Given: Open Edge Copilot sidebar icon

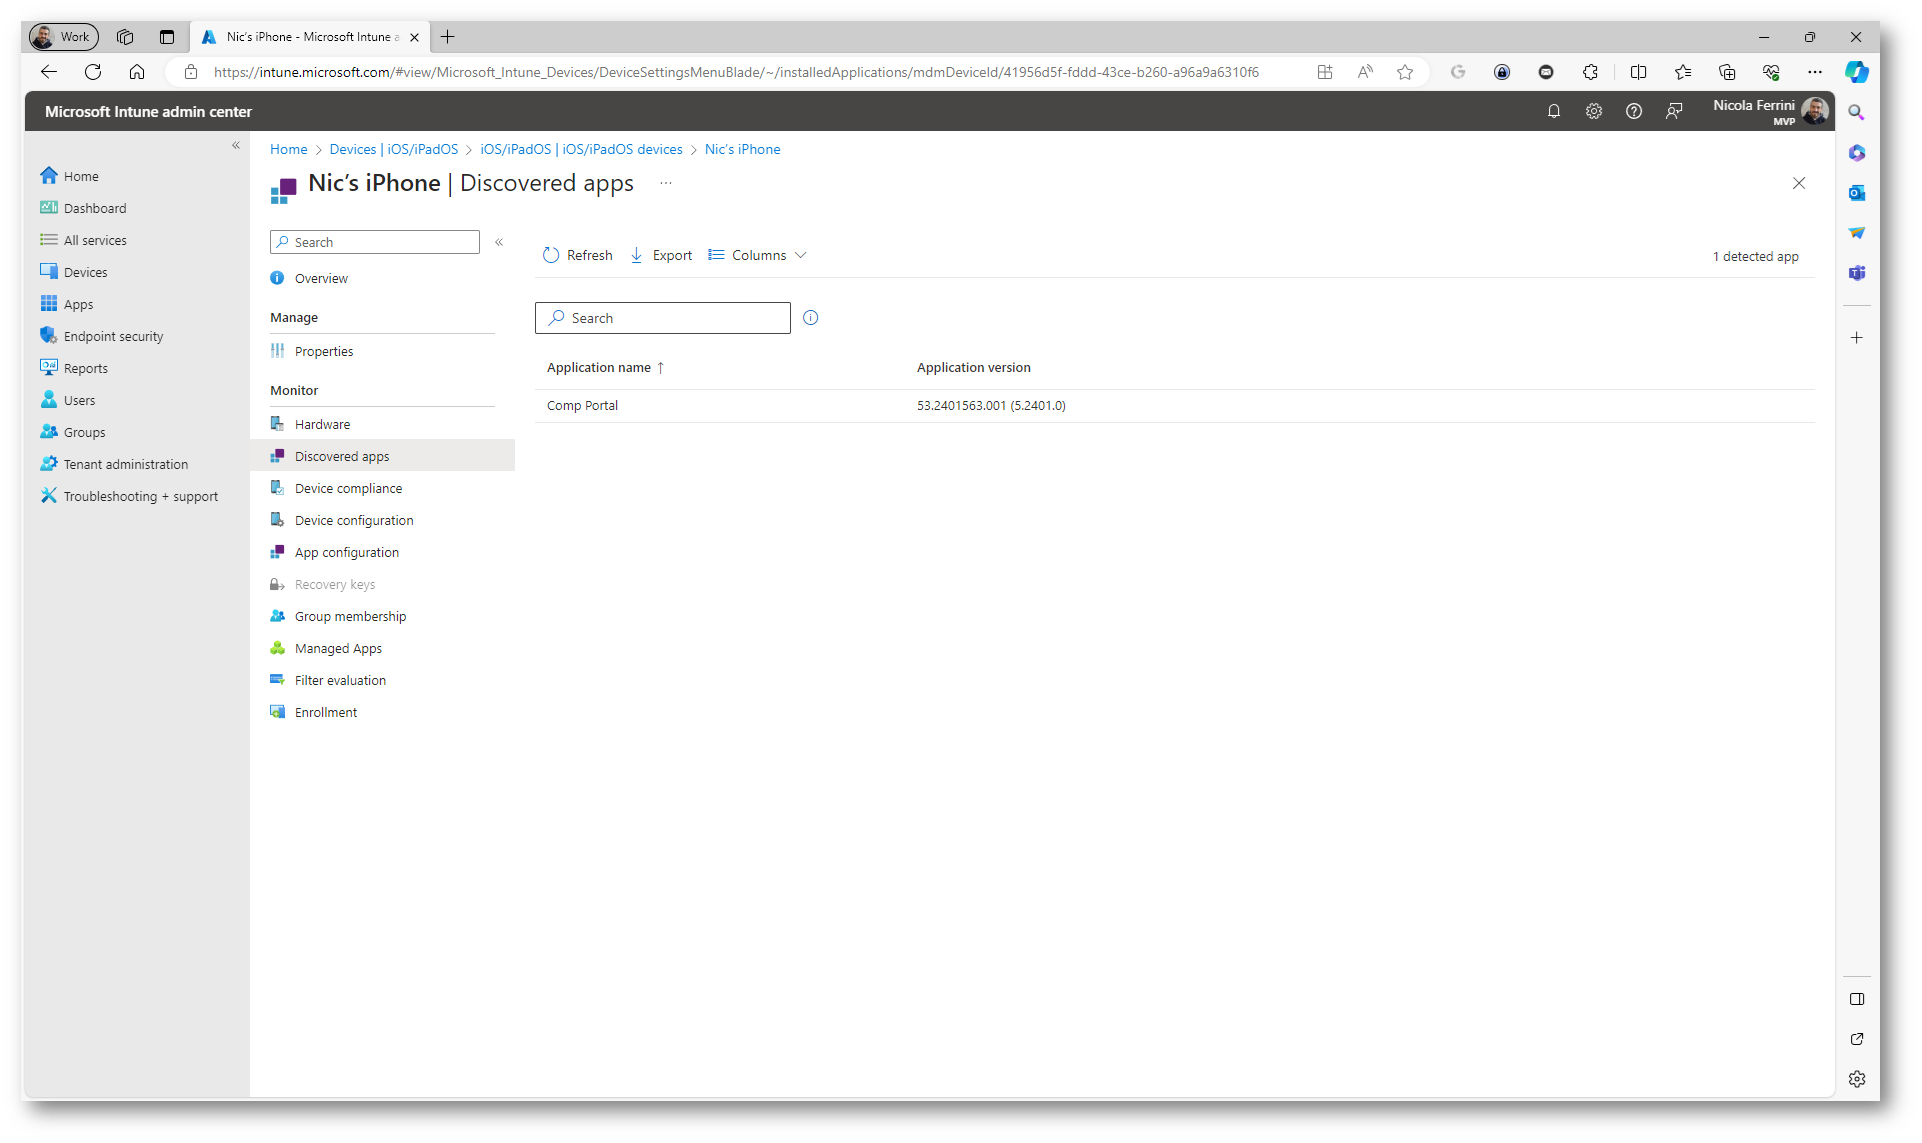Looking at the screenshot, I should point(1857,72).
